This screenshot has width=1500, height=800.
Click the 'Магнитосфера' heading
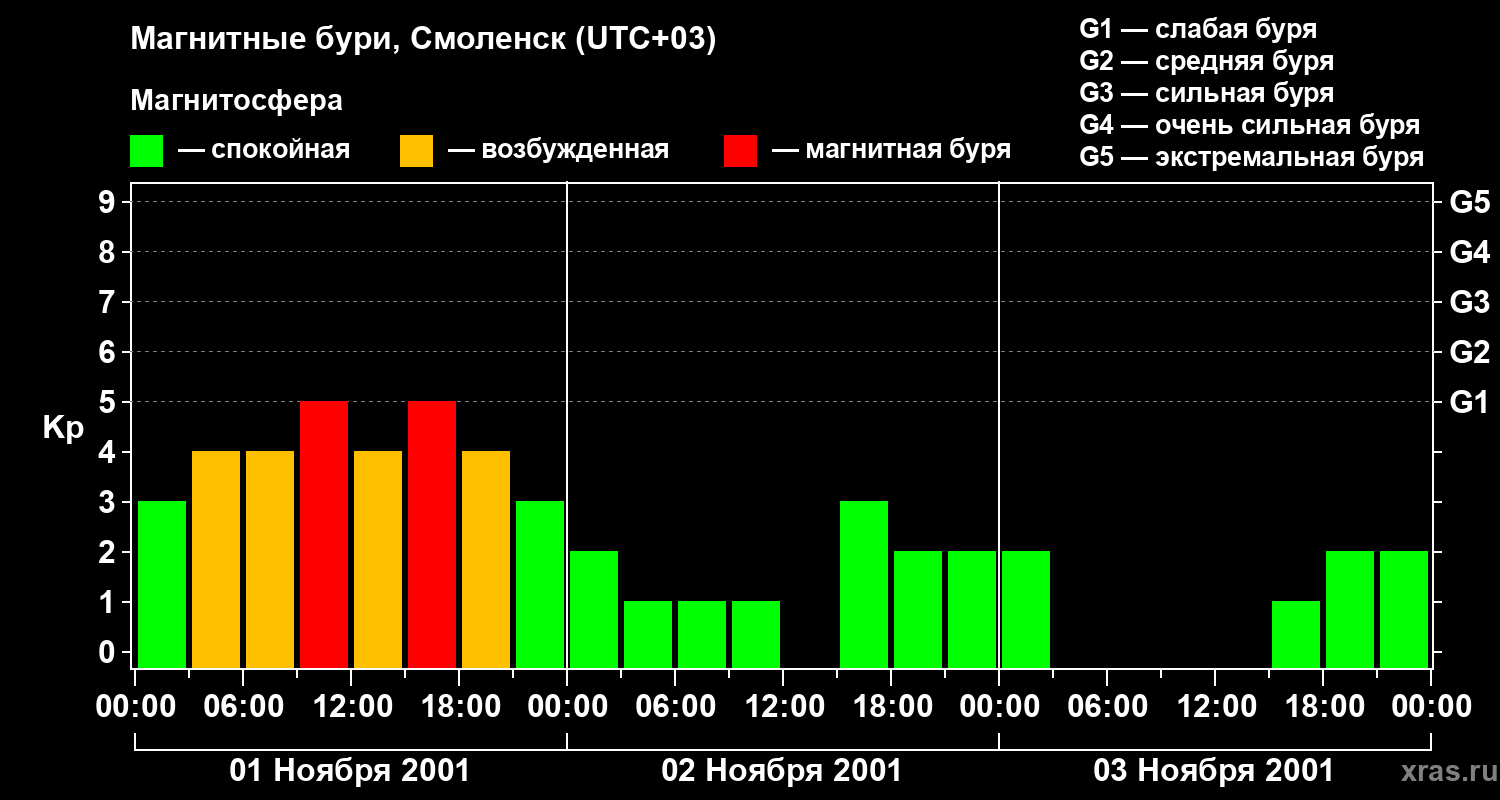pyautogui.click(x=236, y=101)
